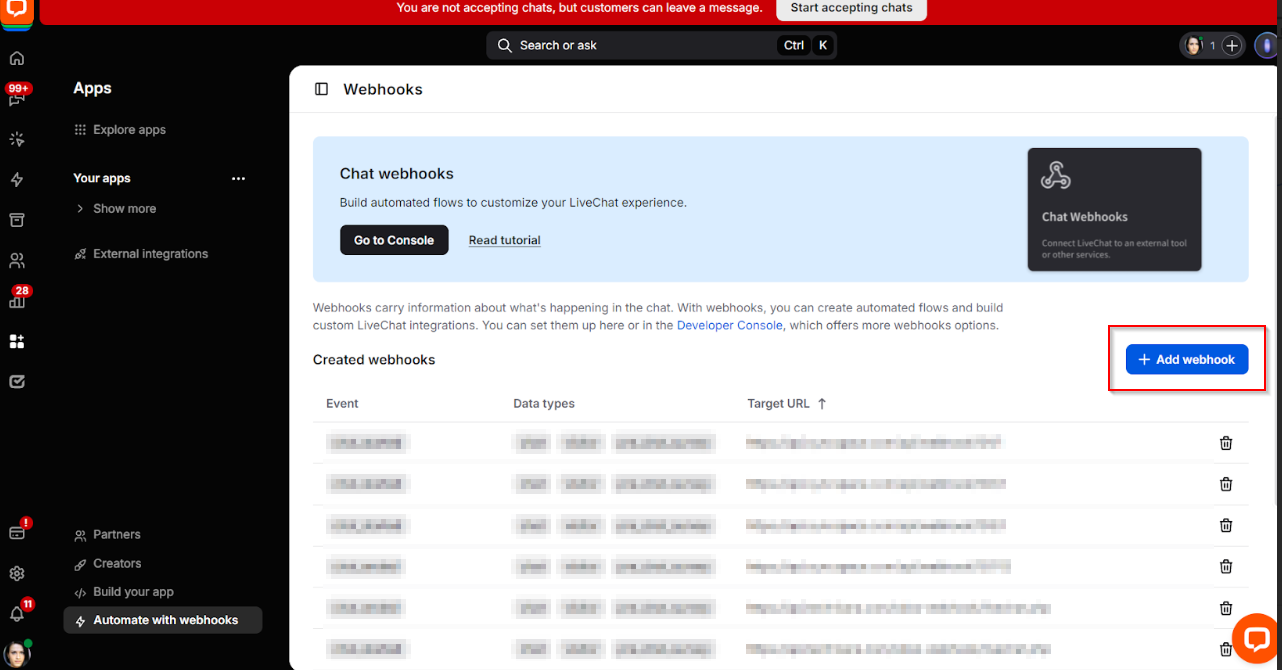Open External integrations
This screenshot has height=670, width=1282.
coord(141,254)
